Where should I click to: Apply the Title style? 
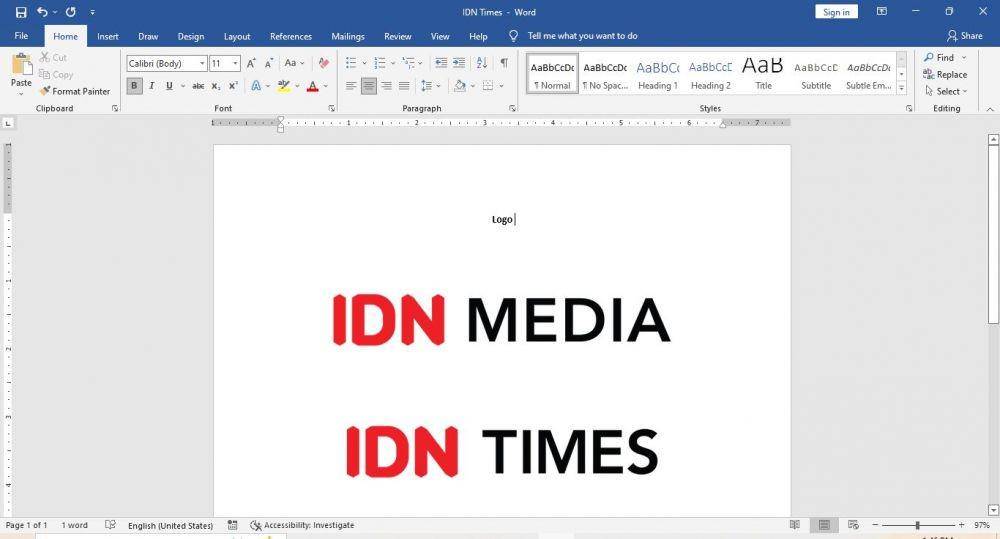click(763, 74)
